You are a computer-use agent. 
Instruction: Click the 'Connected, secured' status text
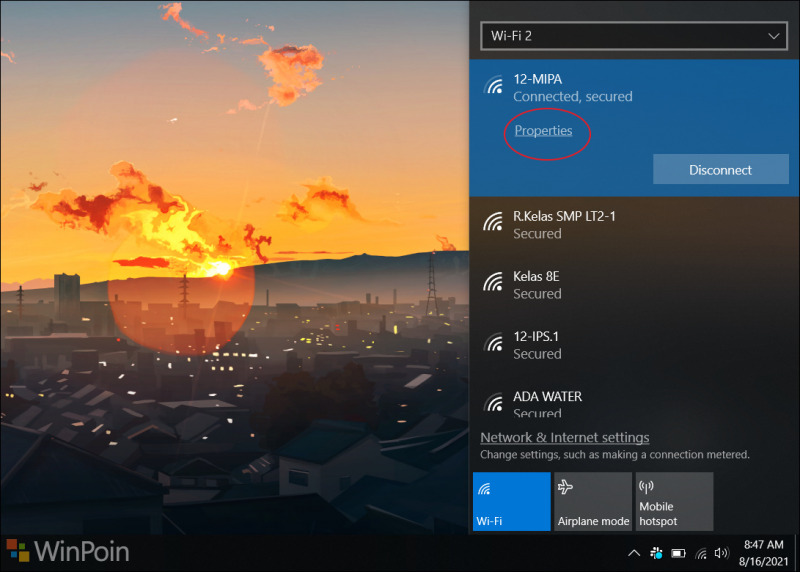572,96
